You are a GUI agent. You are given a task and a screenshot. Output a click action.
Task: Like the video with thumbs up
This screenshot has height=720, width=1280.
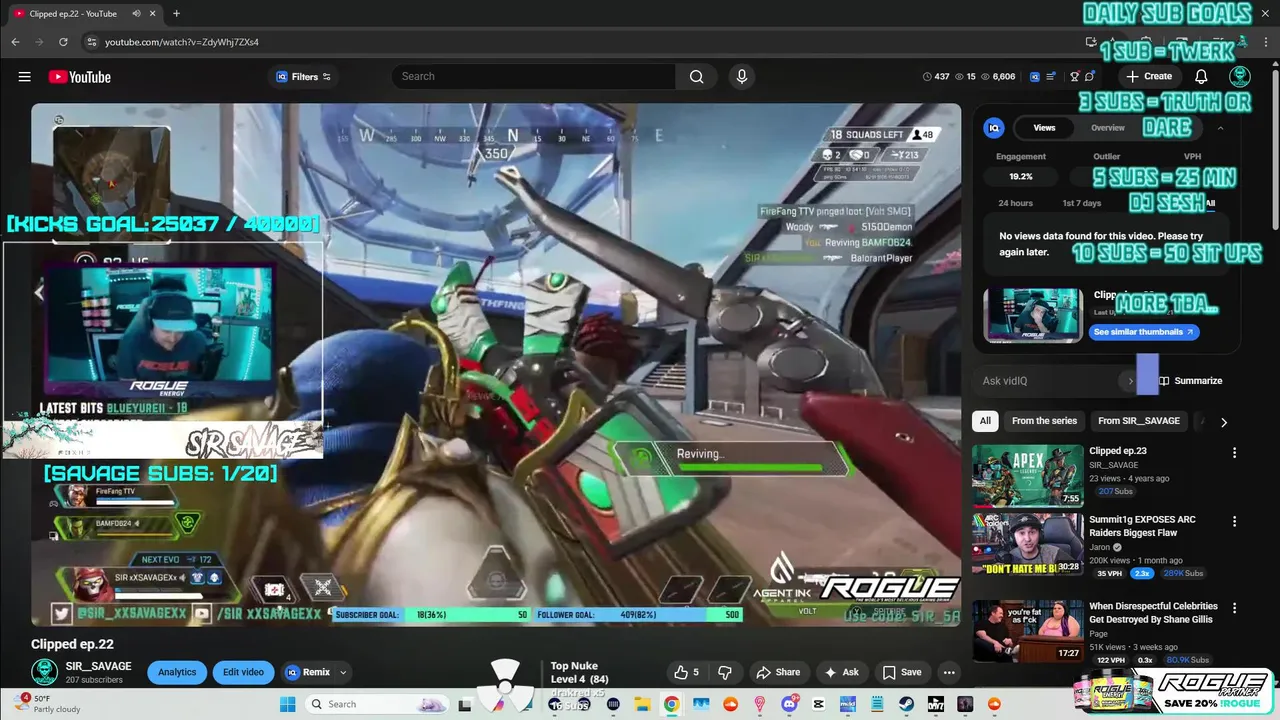coord(687,672)
